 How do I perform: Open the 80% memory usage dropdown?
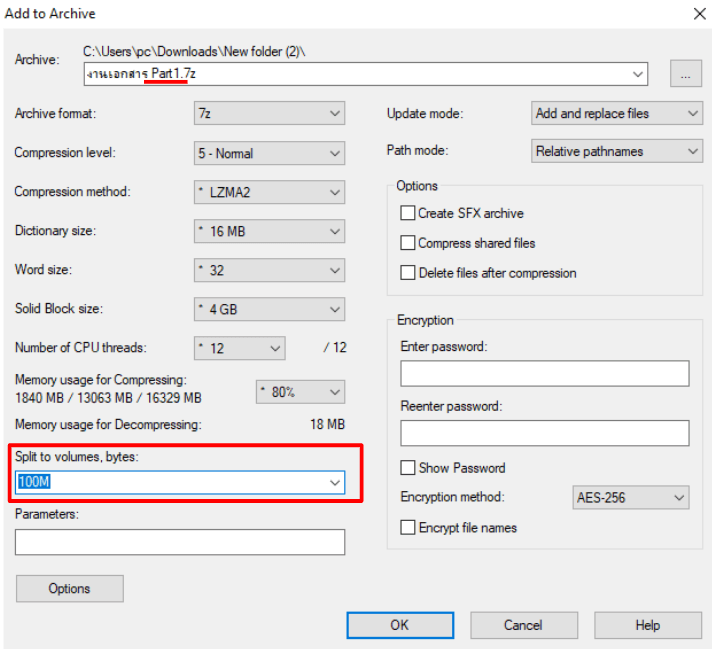coord(300,391)
